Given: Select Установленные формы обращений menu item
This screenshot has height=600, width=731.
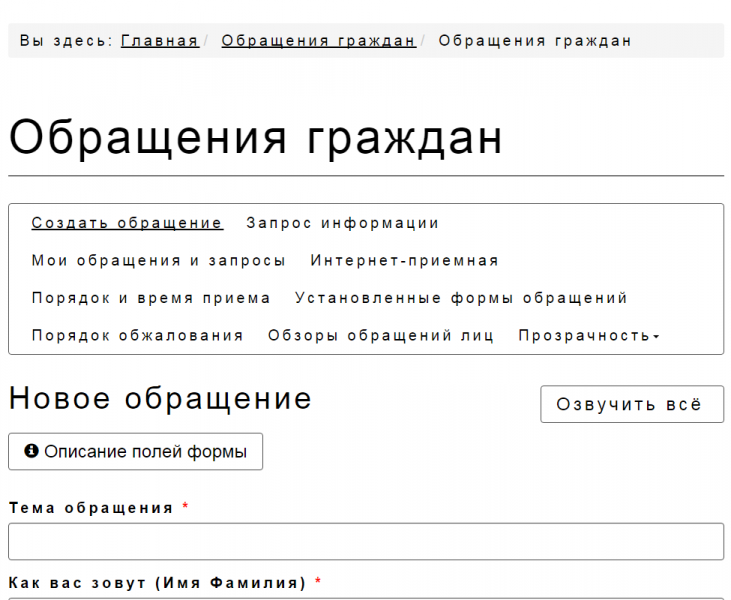Looking at the screenshot, I should tap(461, 298).
